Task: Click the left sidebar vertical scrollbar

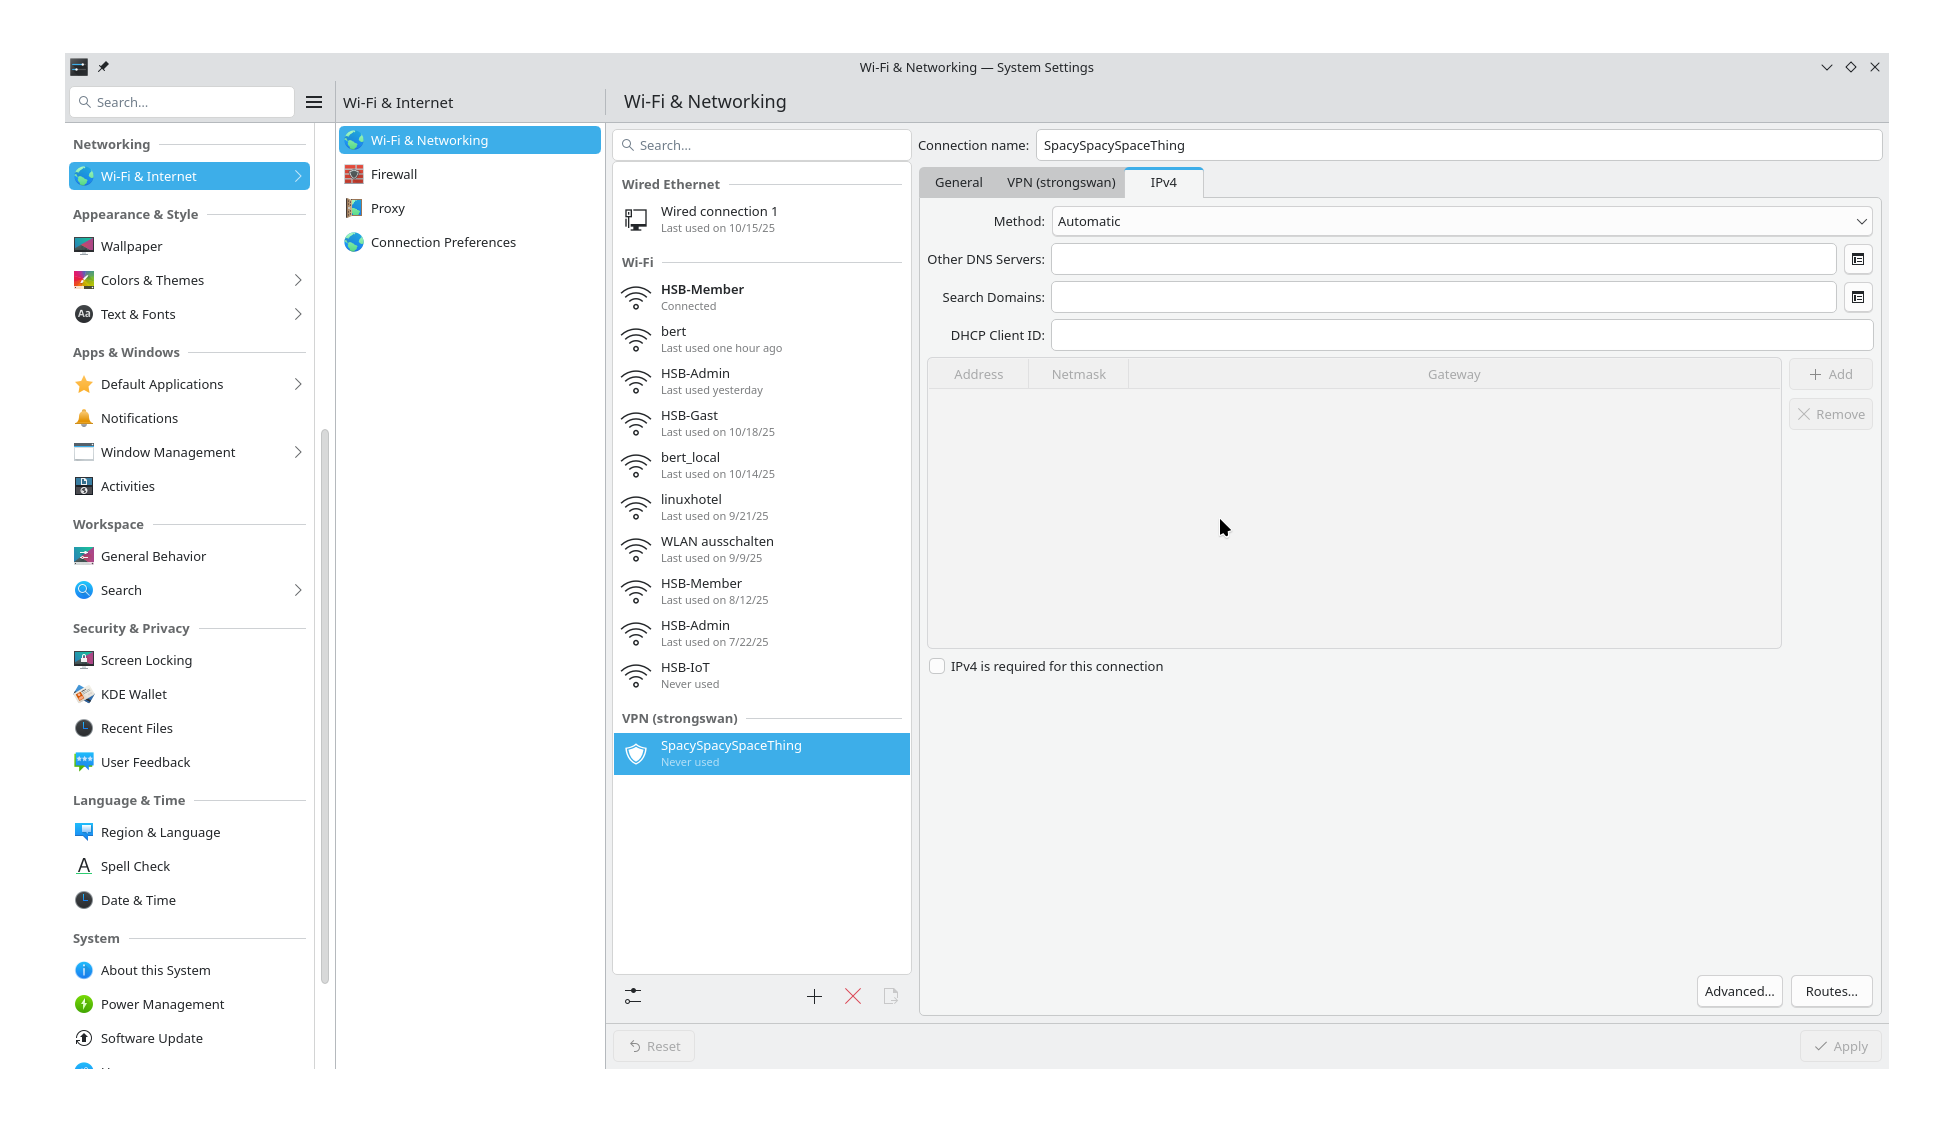Action: pos(324,700)
